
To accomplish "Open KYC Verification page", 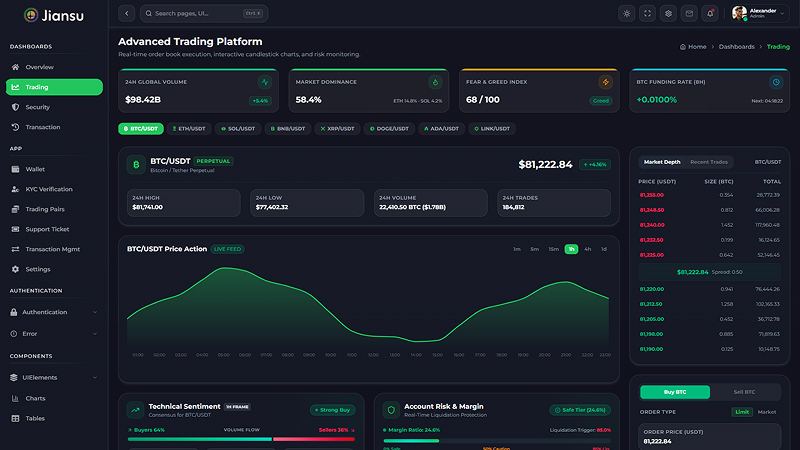I will coord(54,189).
